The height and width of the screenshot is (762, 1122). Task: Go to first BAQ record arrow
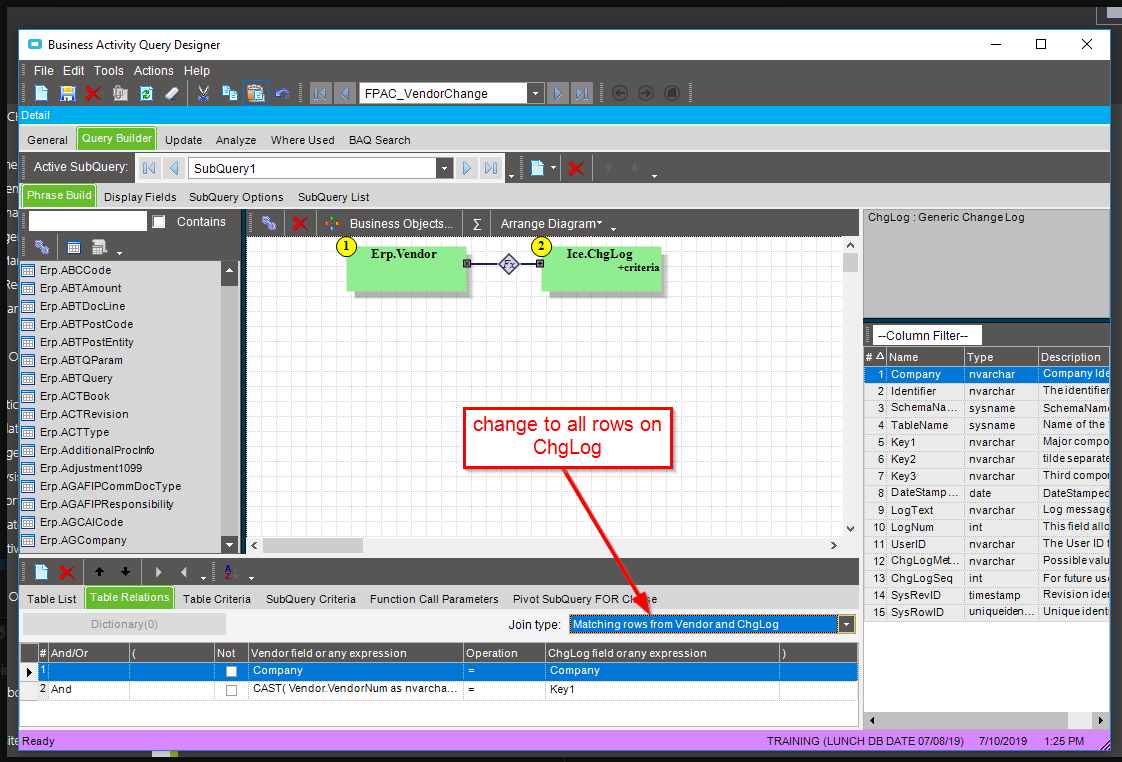321,93
